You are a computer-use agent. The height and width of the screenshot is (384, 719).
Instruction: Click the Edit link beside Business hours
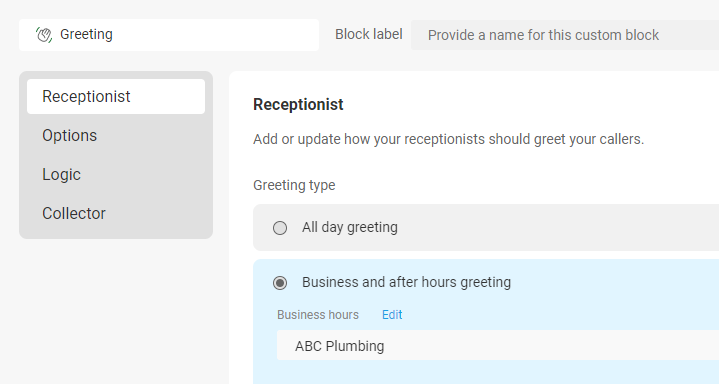pyautogui.click(x=392, y=315)
